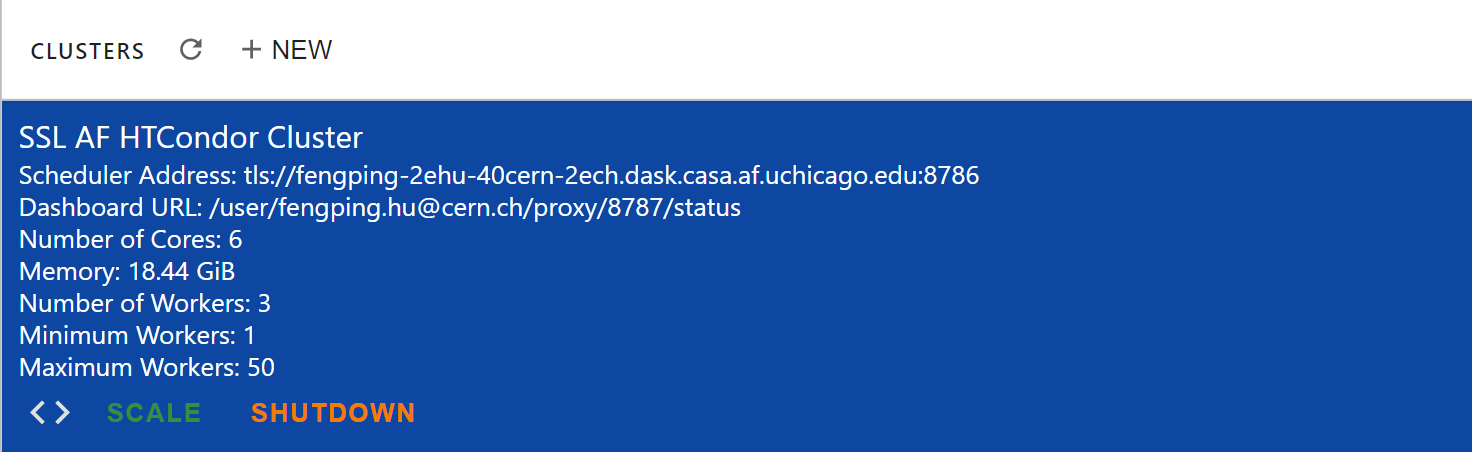
Task: Click the CLUSTERS section header
Action: point(88,51)
